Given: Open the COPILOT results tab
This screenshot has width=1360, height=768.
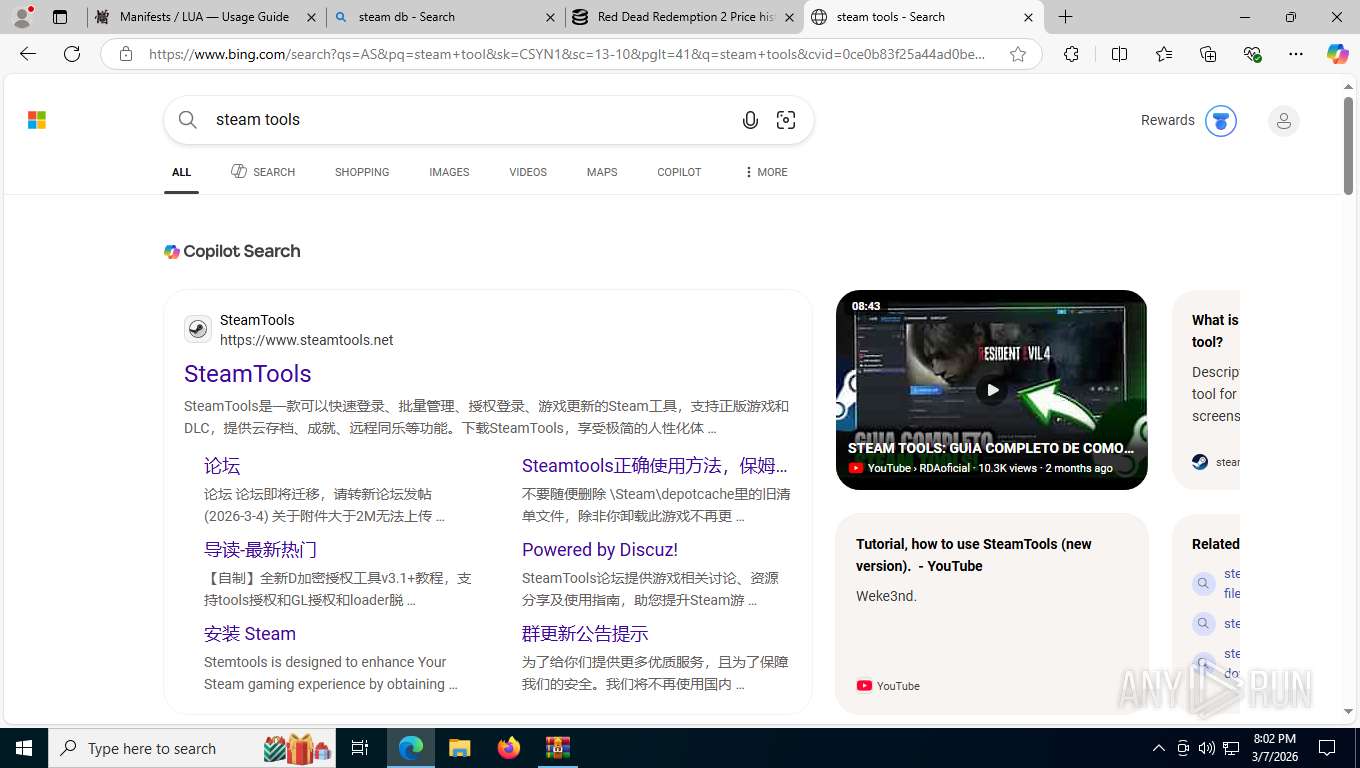Looking at the screenshot, I should [679, 172].
